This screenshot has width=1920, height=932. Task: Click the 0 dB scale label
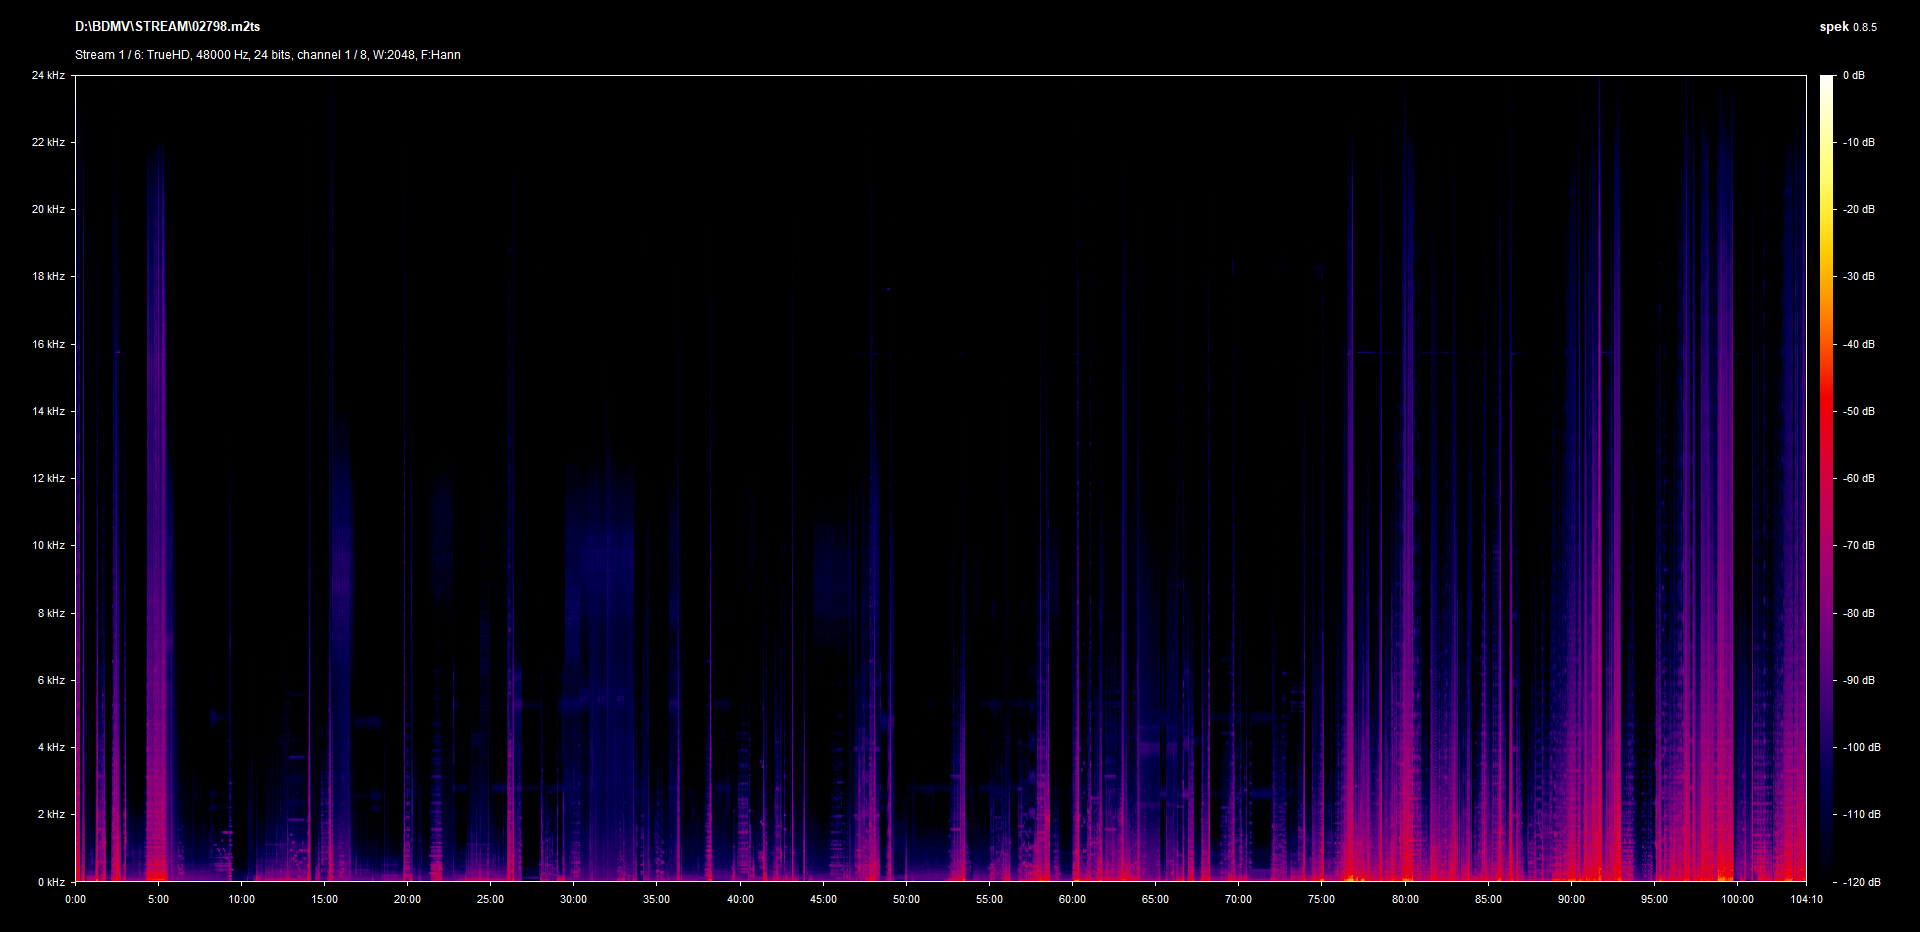click(x=1853, y=75)
